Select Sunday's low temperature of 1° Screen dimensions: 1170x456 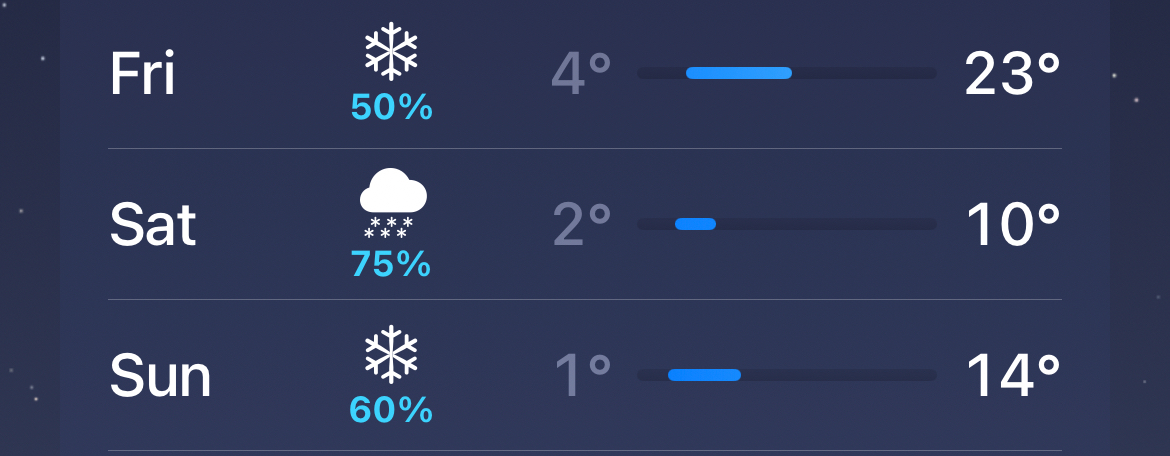[x=581, y=376]
